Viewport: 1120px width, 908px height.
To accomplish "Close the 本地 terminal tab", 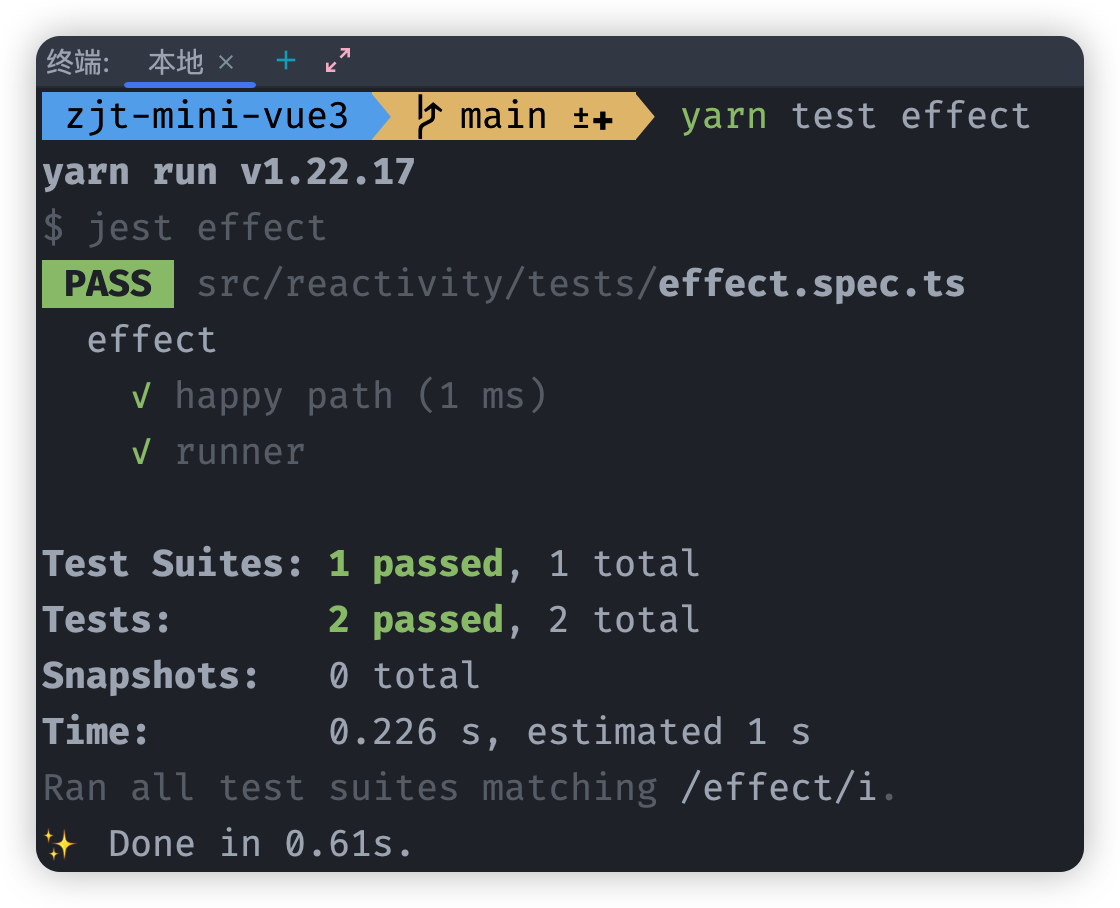I will pyautogui.click(x=226, y=62).
